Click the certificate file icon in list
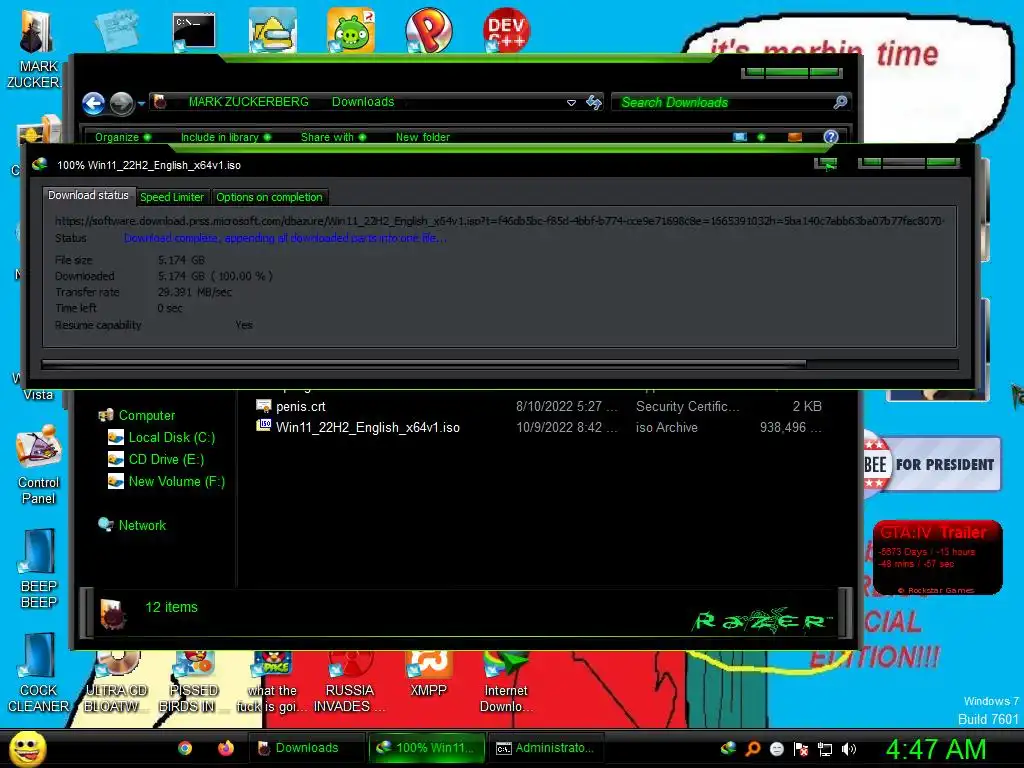 click(x=264, y=406)
